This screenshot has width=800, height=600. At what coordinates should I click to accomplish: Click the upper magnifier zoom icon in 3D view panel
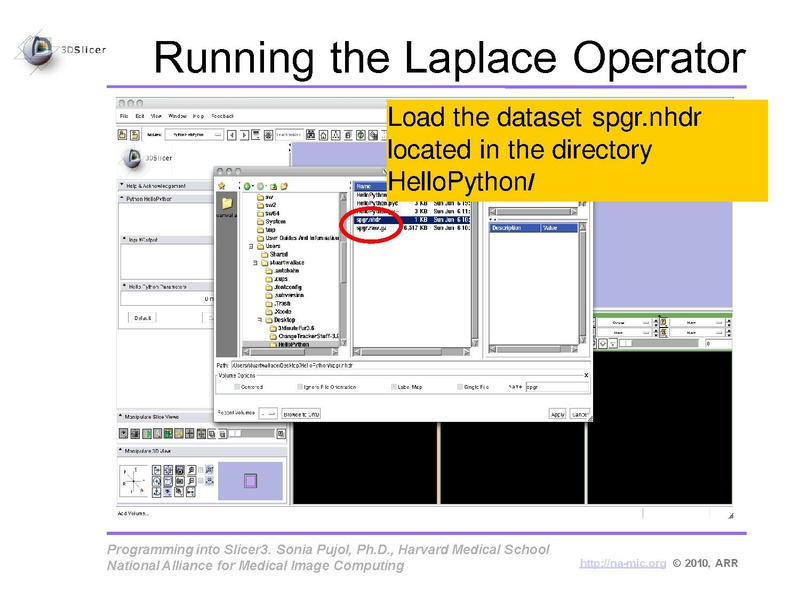click(191, 470)
